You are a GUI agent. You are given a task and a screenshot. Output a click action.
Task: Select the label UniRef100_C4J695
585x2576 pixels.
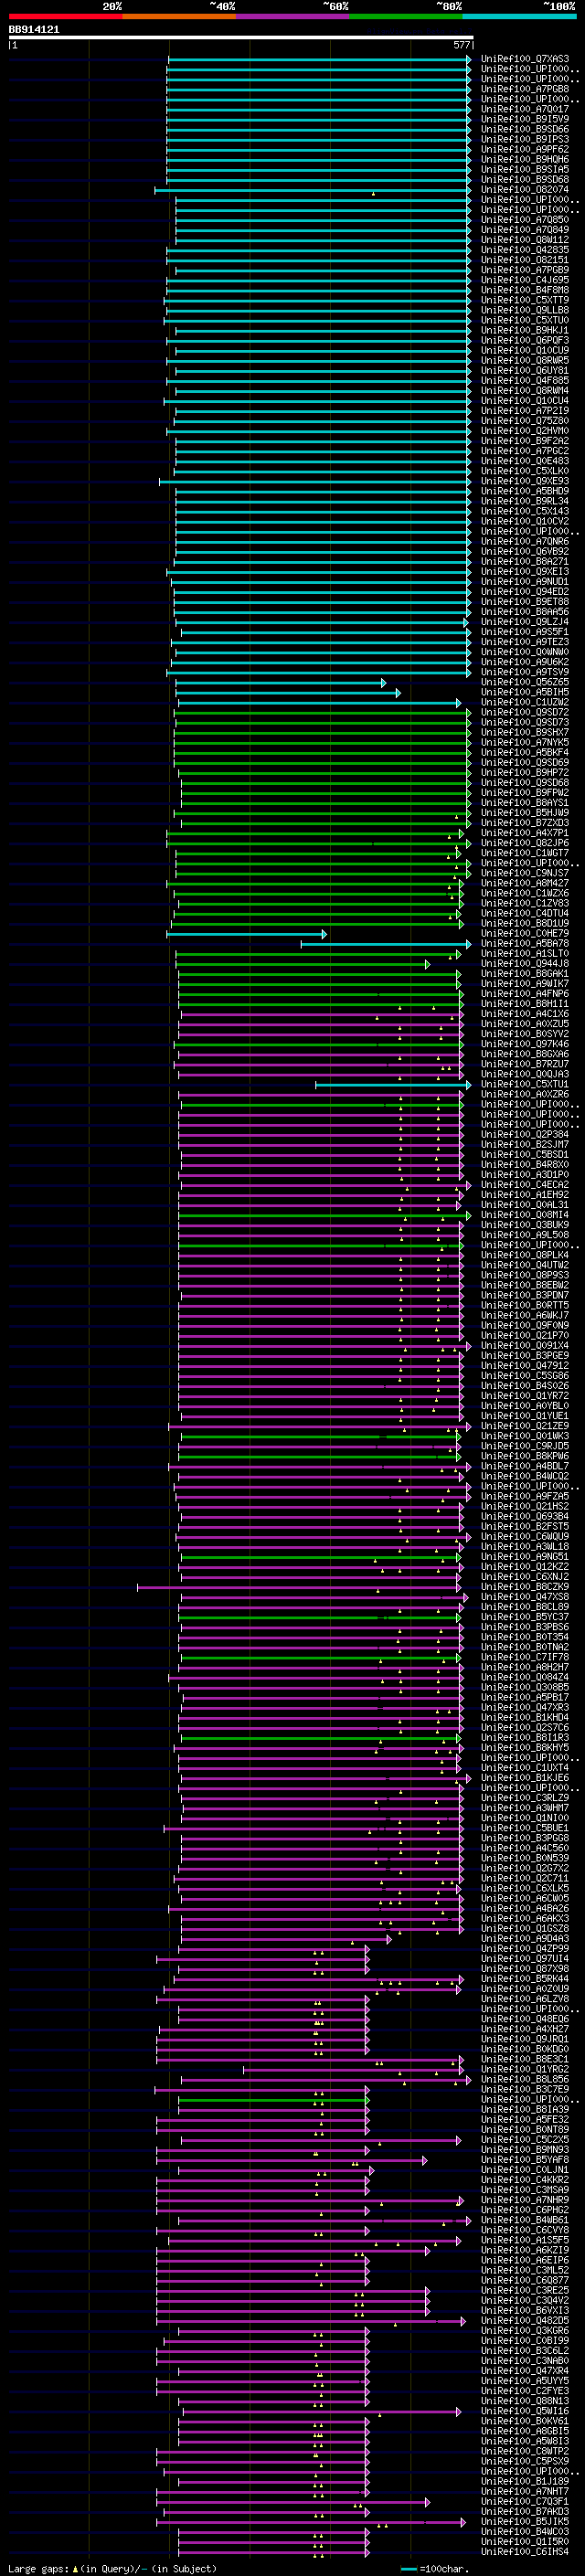[x=525, y=280]
